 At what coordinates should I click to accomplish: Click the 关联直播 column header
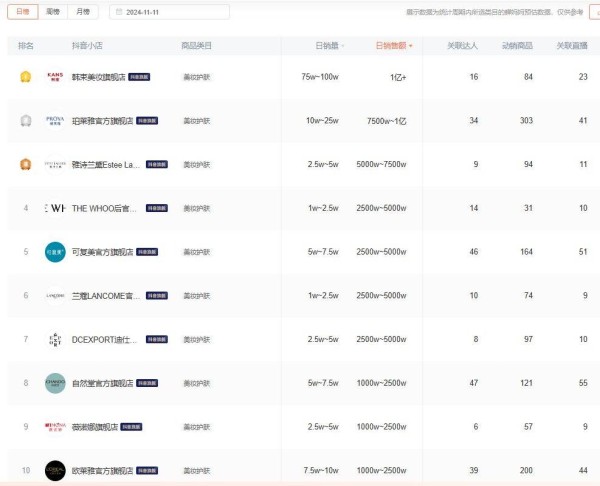tap(572, 46)
